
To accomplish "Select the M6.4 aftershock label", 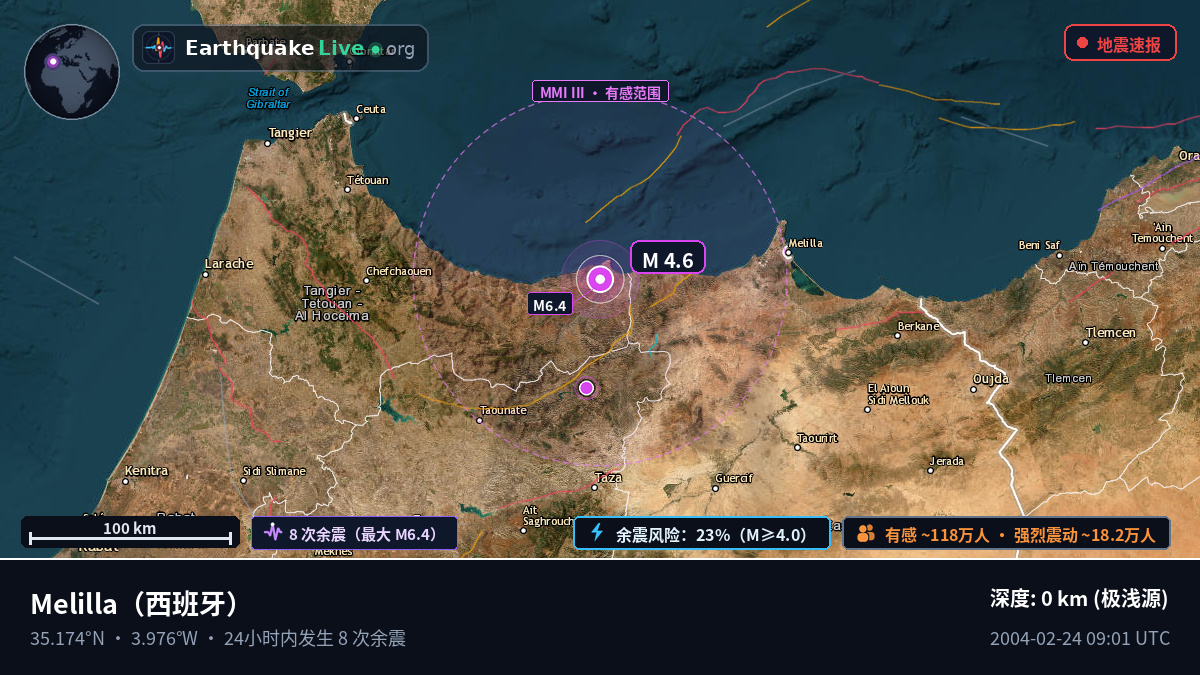I will pos(550,305).
